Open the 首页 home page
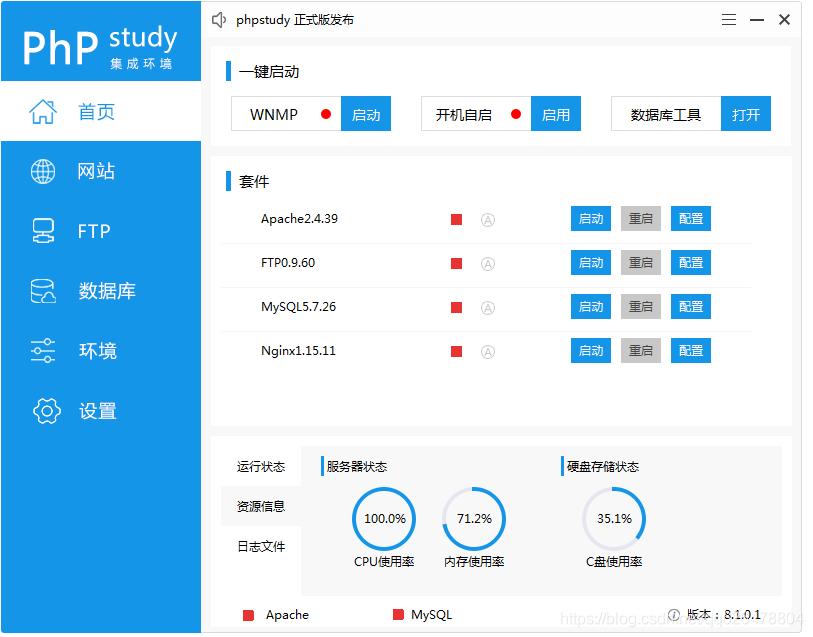This screenshot has height=637, width=813. [101, 111]
